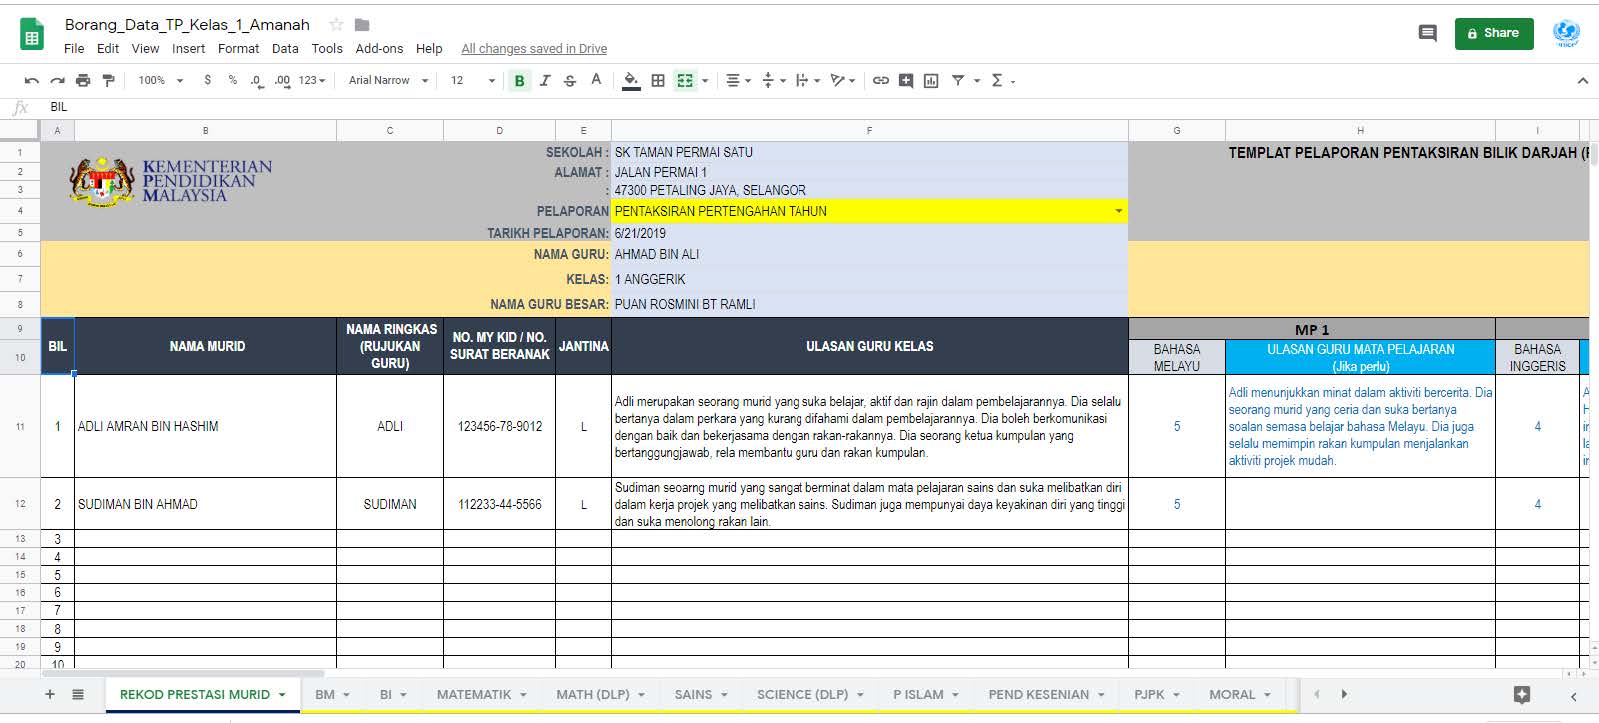Click the filter icon
1599x723 pixels.
(957, 81)
